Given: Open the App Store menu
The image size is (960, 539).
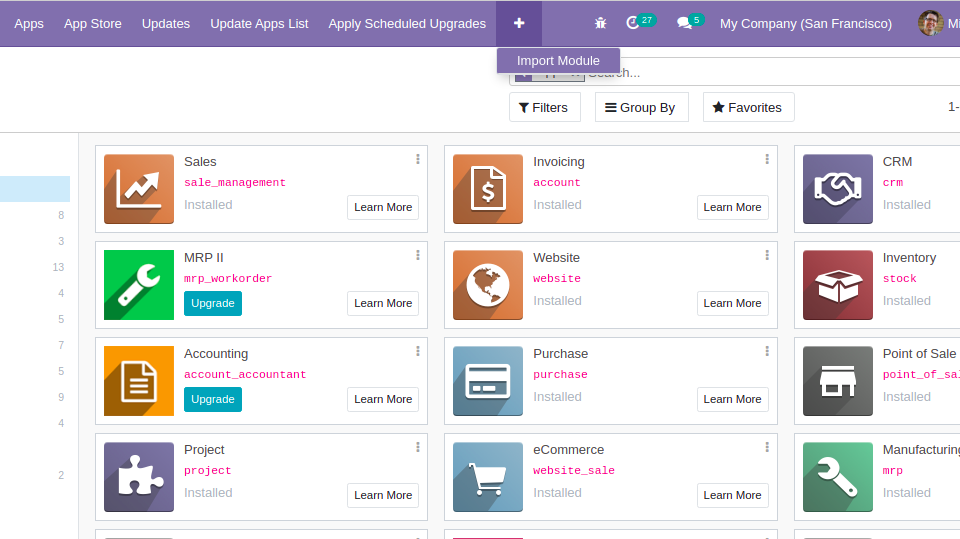Looking at the screenshot, I should pyautogui.click(x=92, y=23).
